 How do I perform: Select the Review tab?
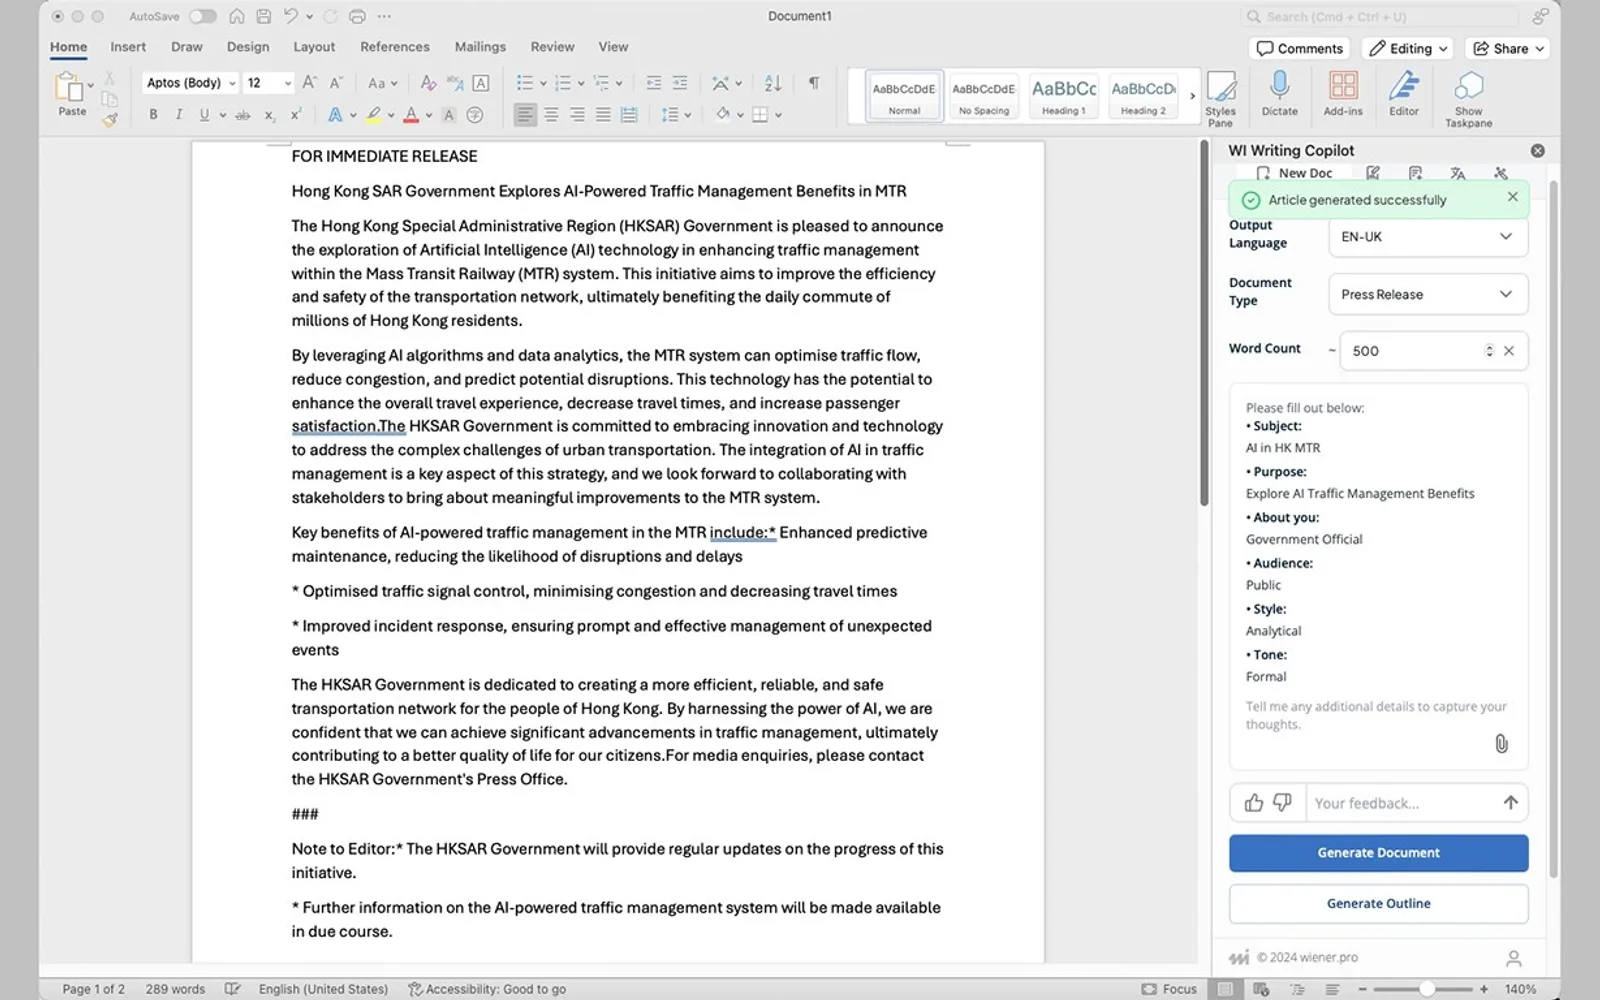(552, 47)
